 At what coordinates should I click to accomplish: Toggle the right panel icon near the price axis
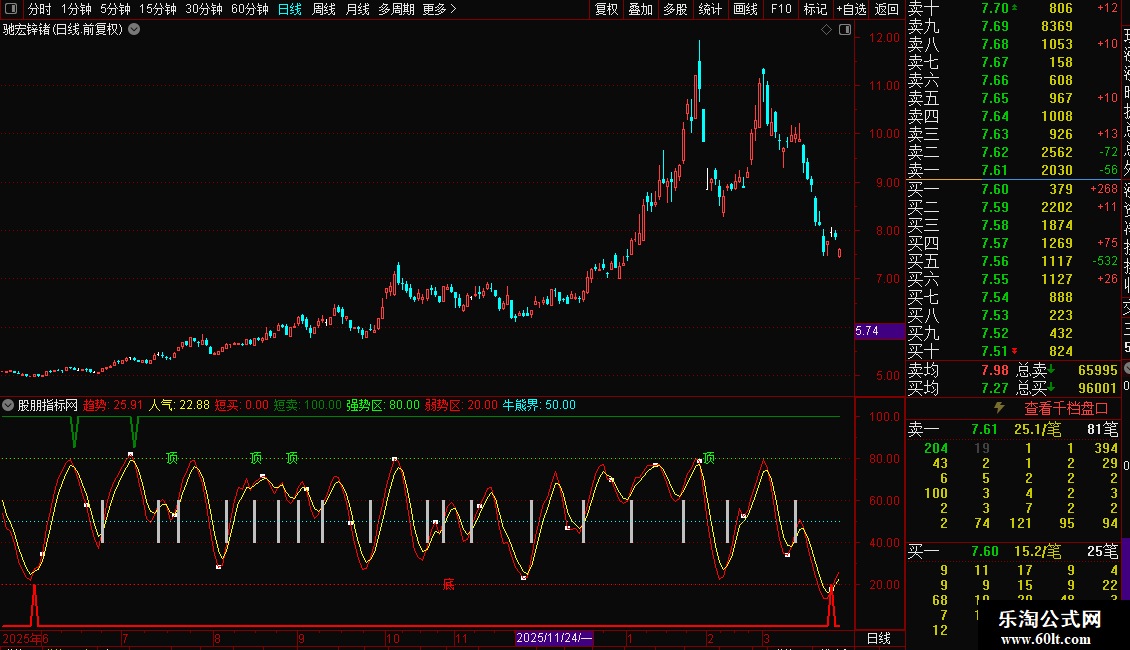845,30
